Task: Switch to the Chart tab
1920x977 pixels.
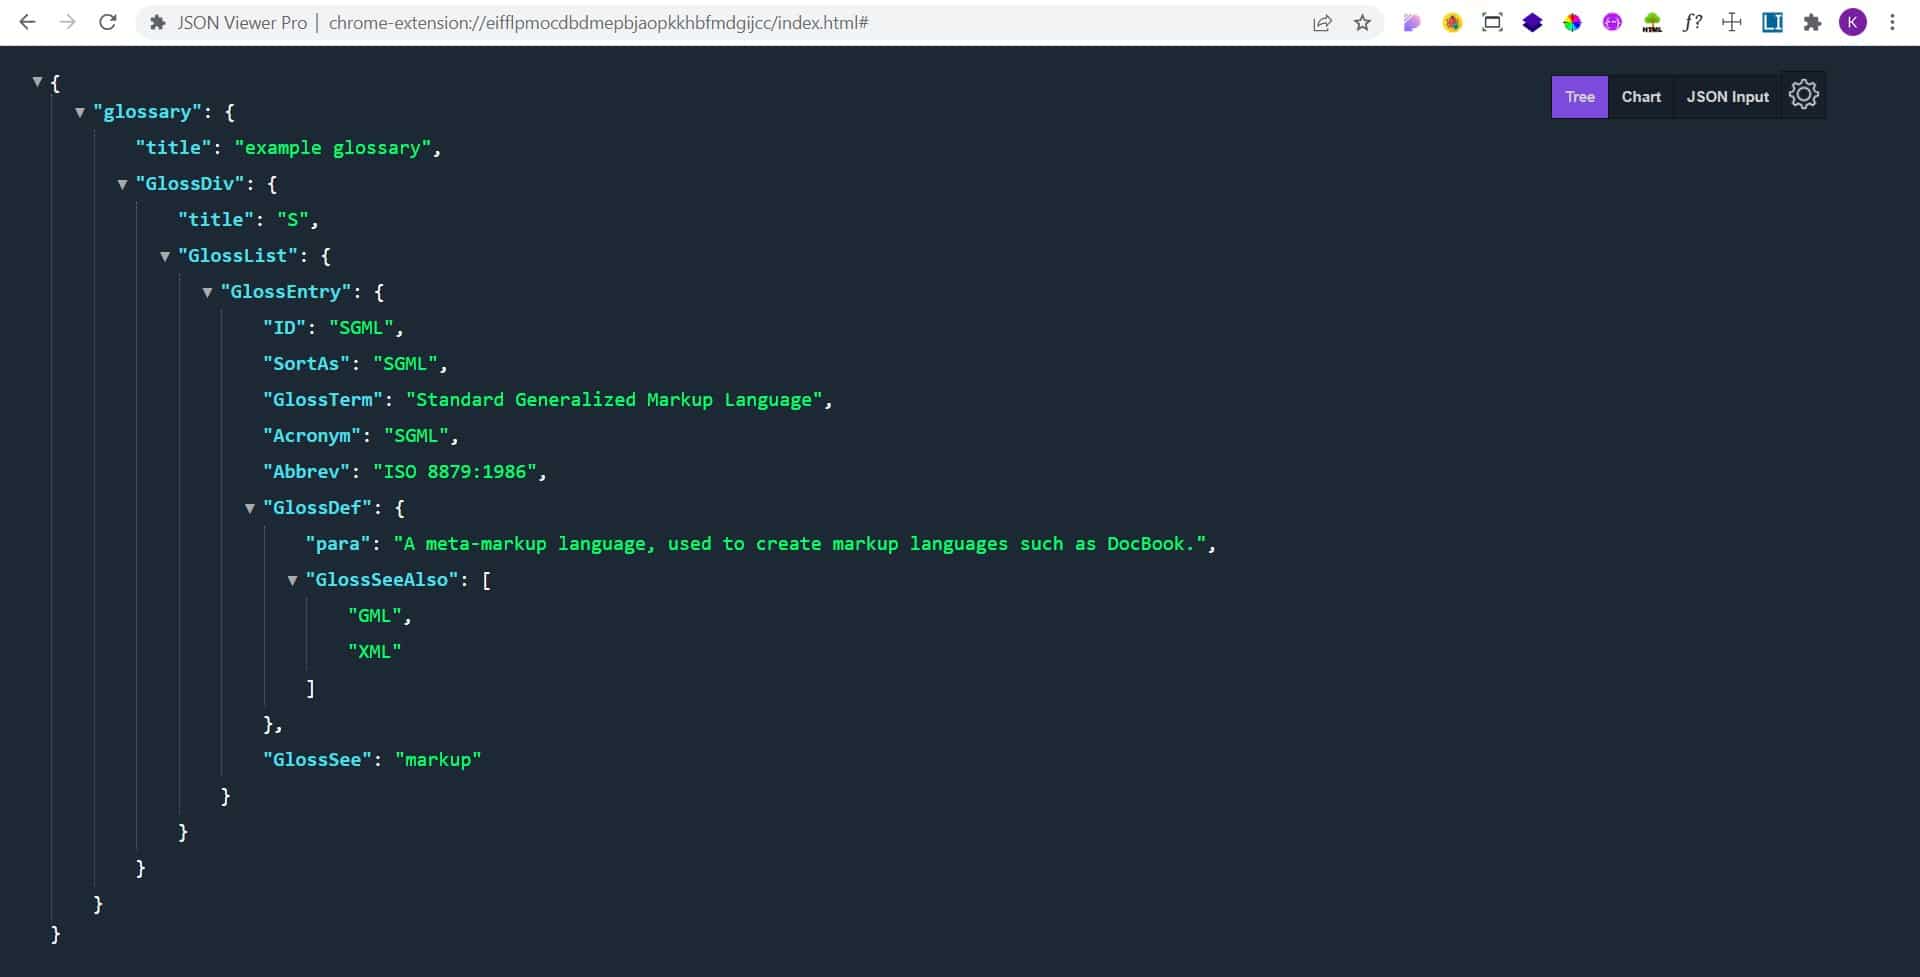Action: coord(1641,96)
